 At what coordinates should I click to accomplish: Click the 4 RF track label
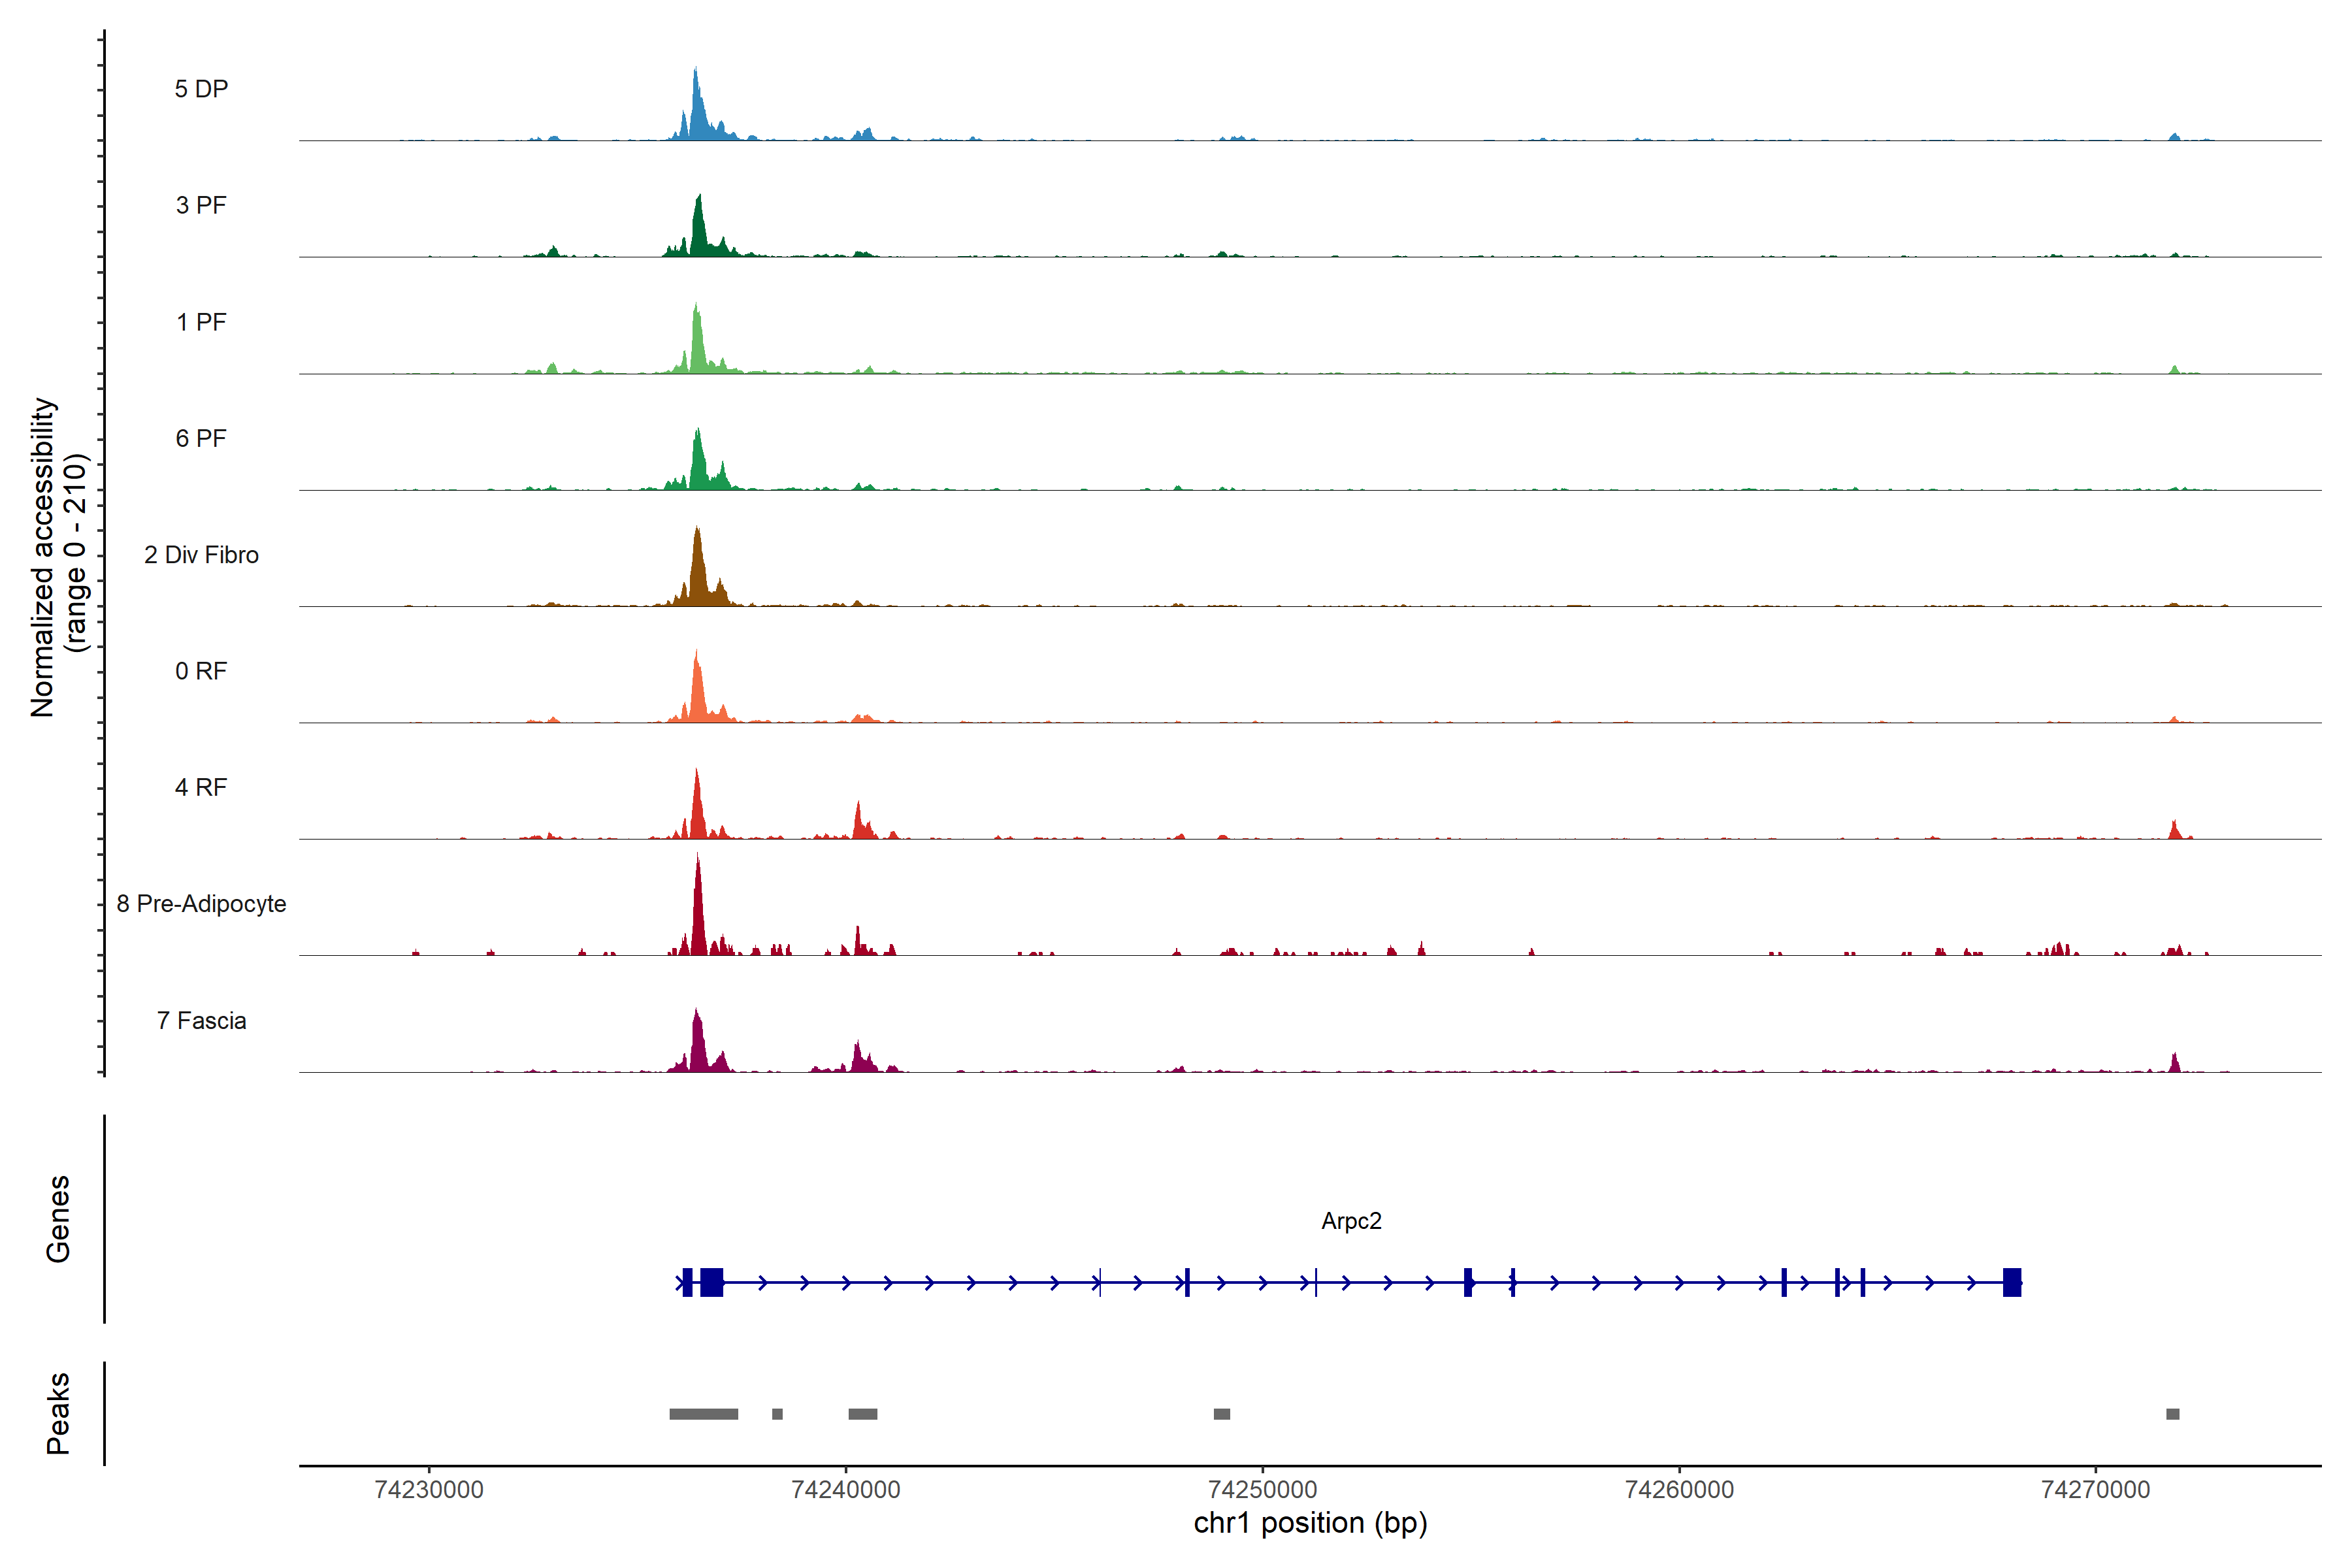201,787
